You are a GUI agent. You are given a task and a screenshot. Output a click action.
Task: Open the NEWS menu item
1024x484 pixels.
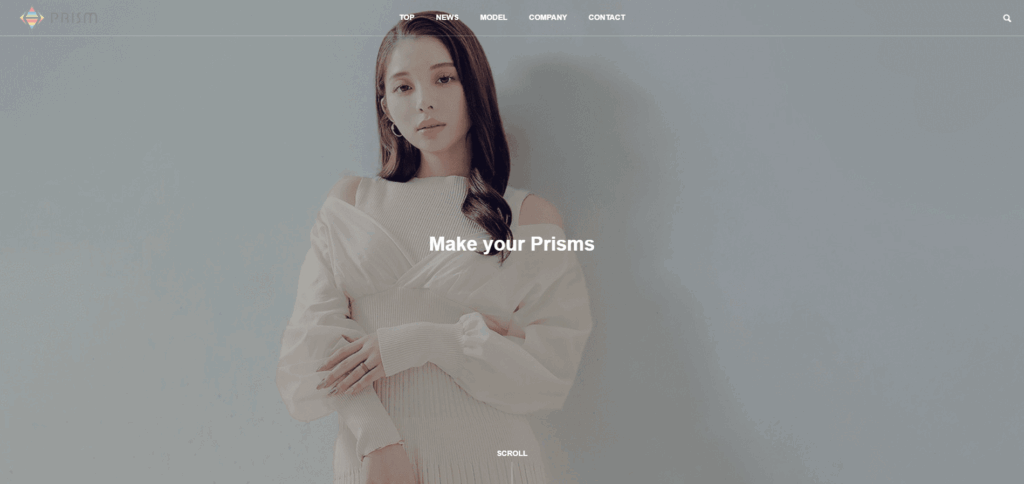447,18
